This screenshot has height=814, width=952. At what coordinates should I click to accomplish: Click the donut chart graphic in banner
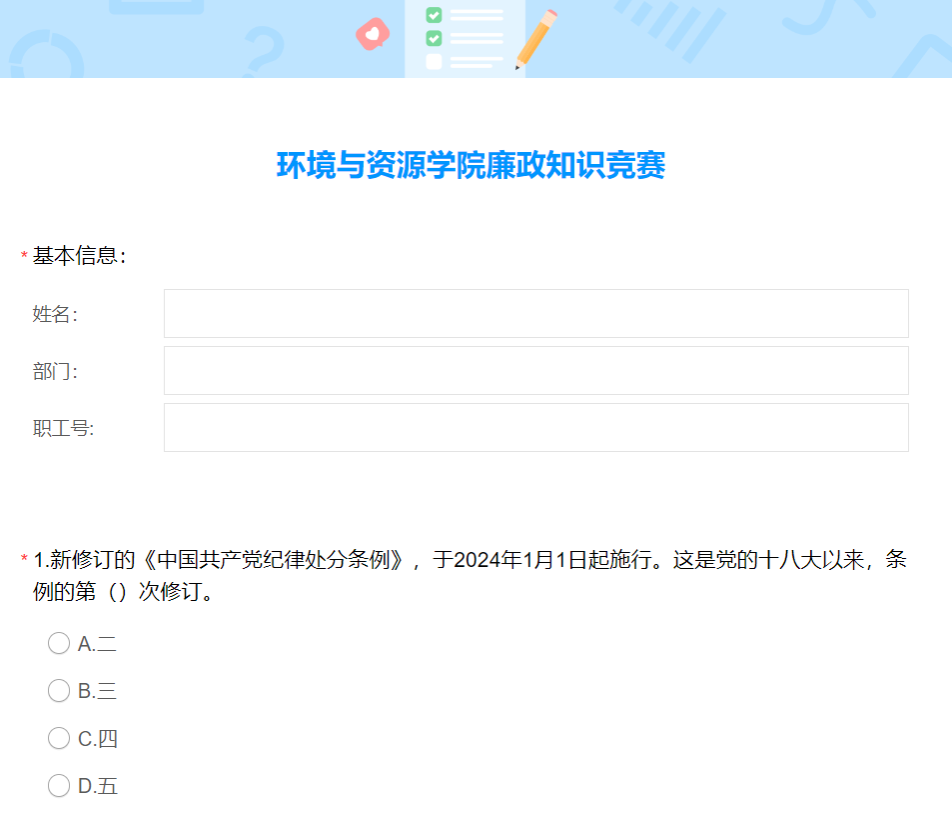click(x=46, y=56)
